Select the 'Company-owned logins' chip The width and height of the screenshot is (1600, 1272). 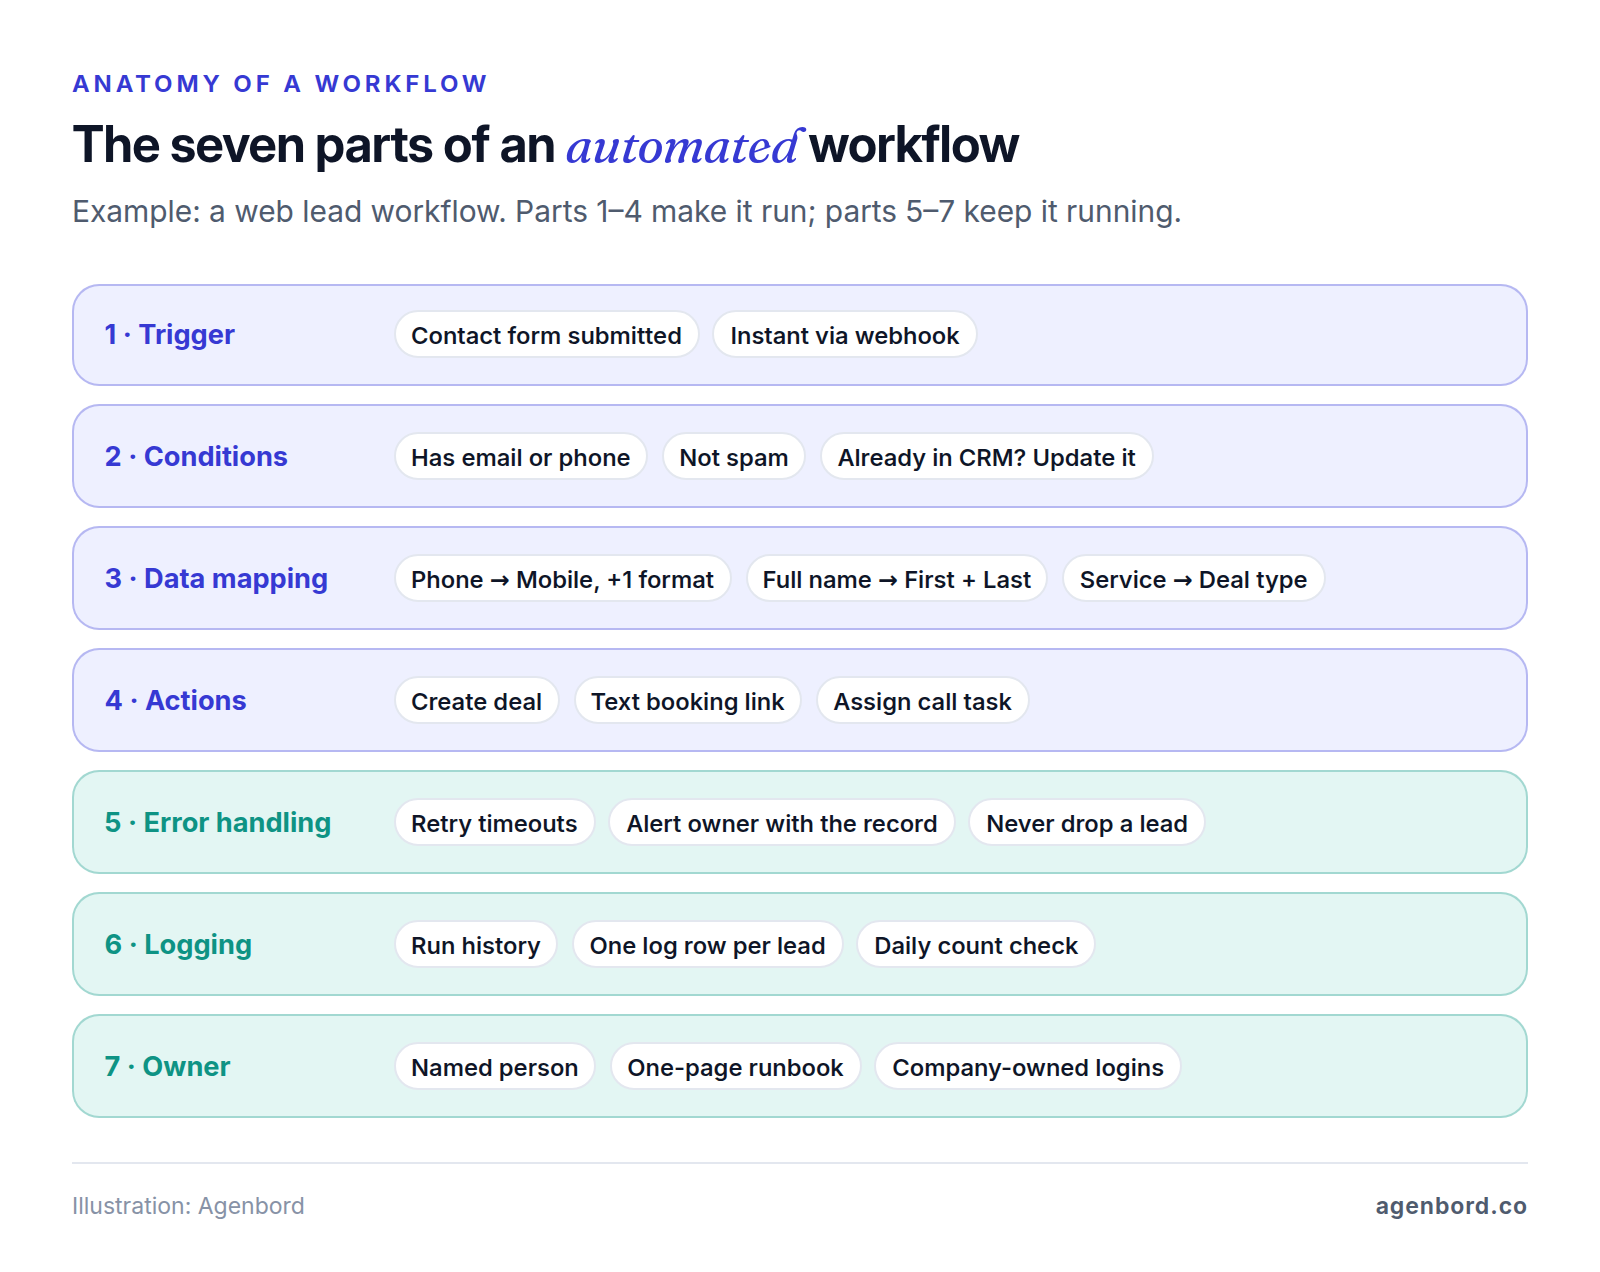point(1027,1067)
